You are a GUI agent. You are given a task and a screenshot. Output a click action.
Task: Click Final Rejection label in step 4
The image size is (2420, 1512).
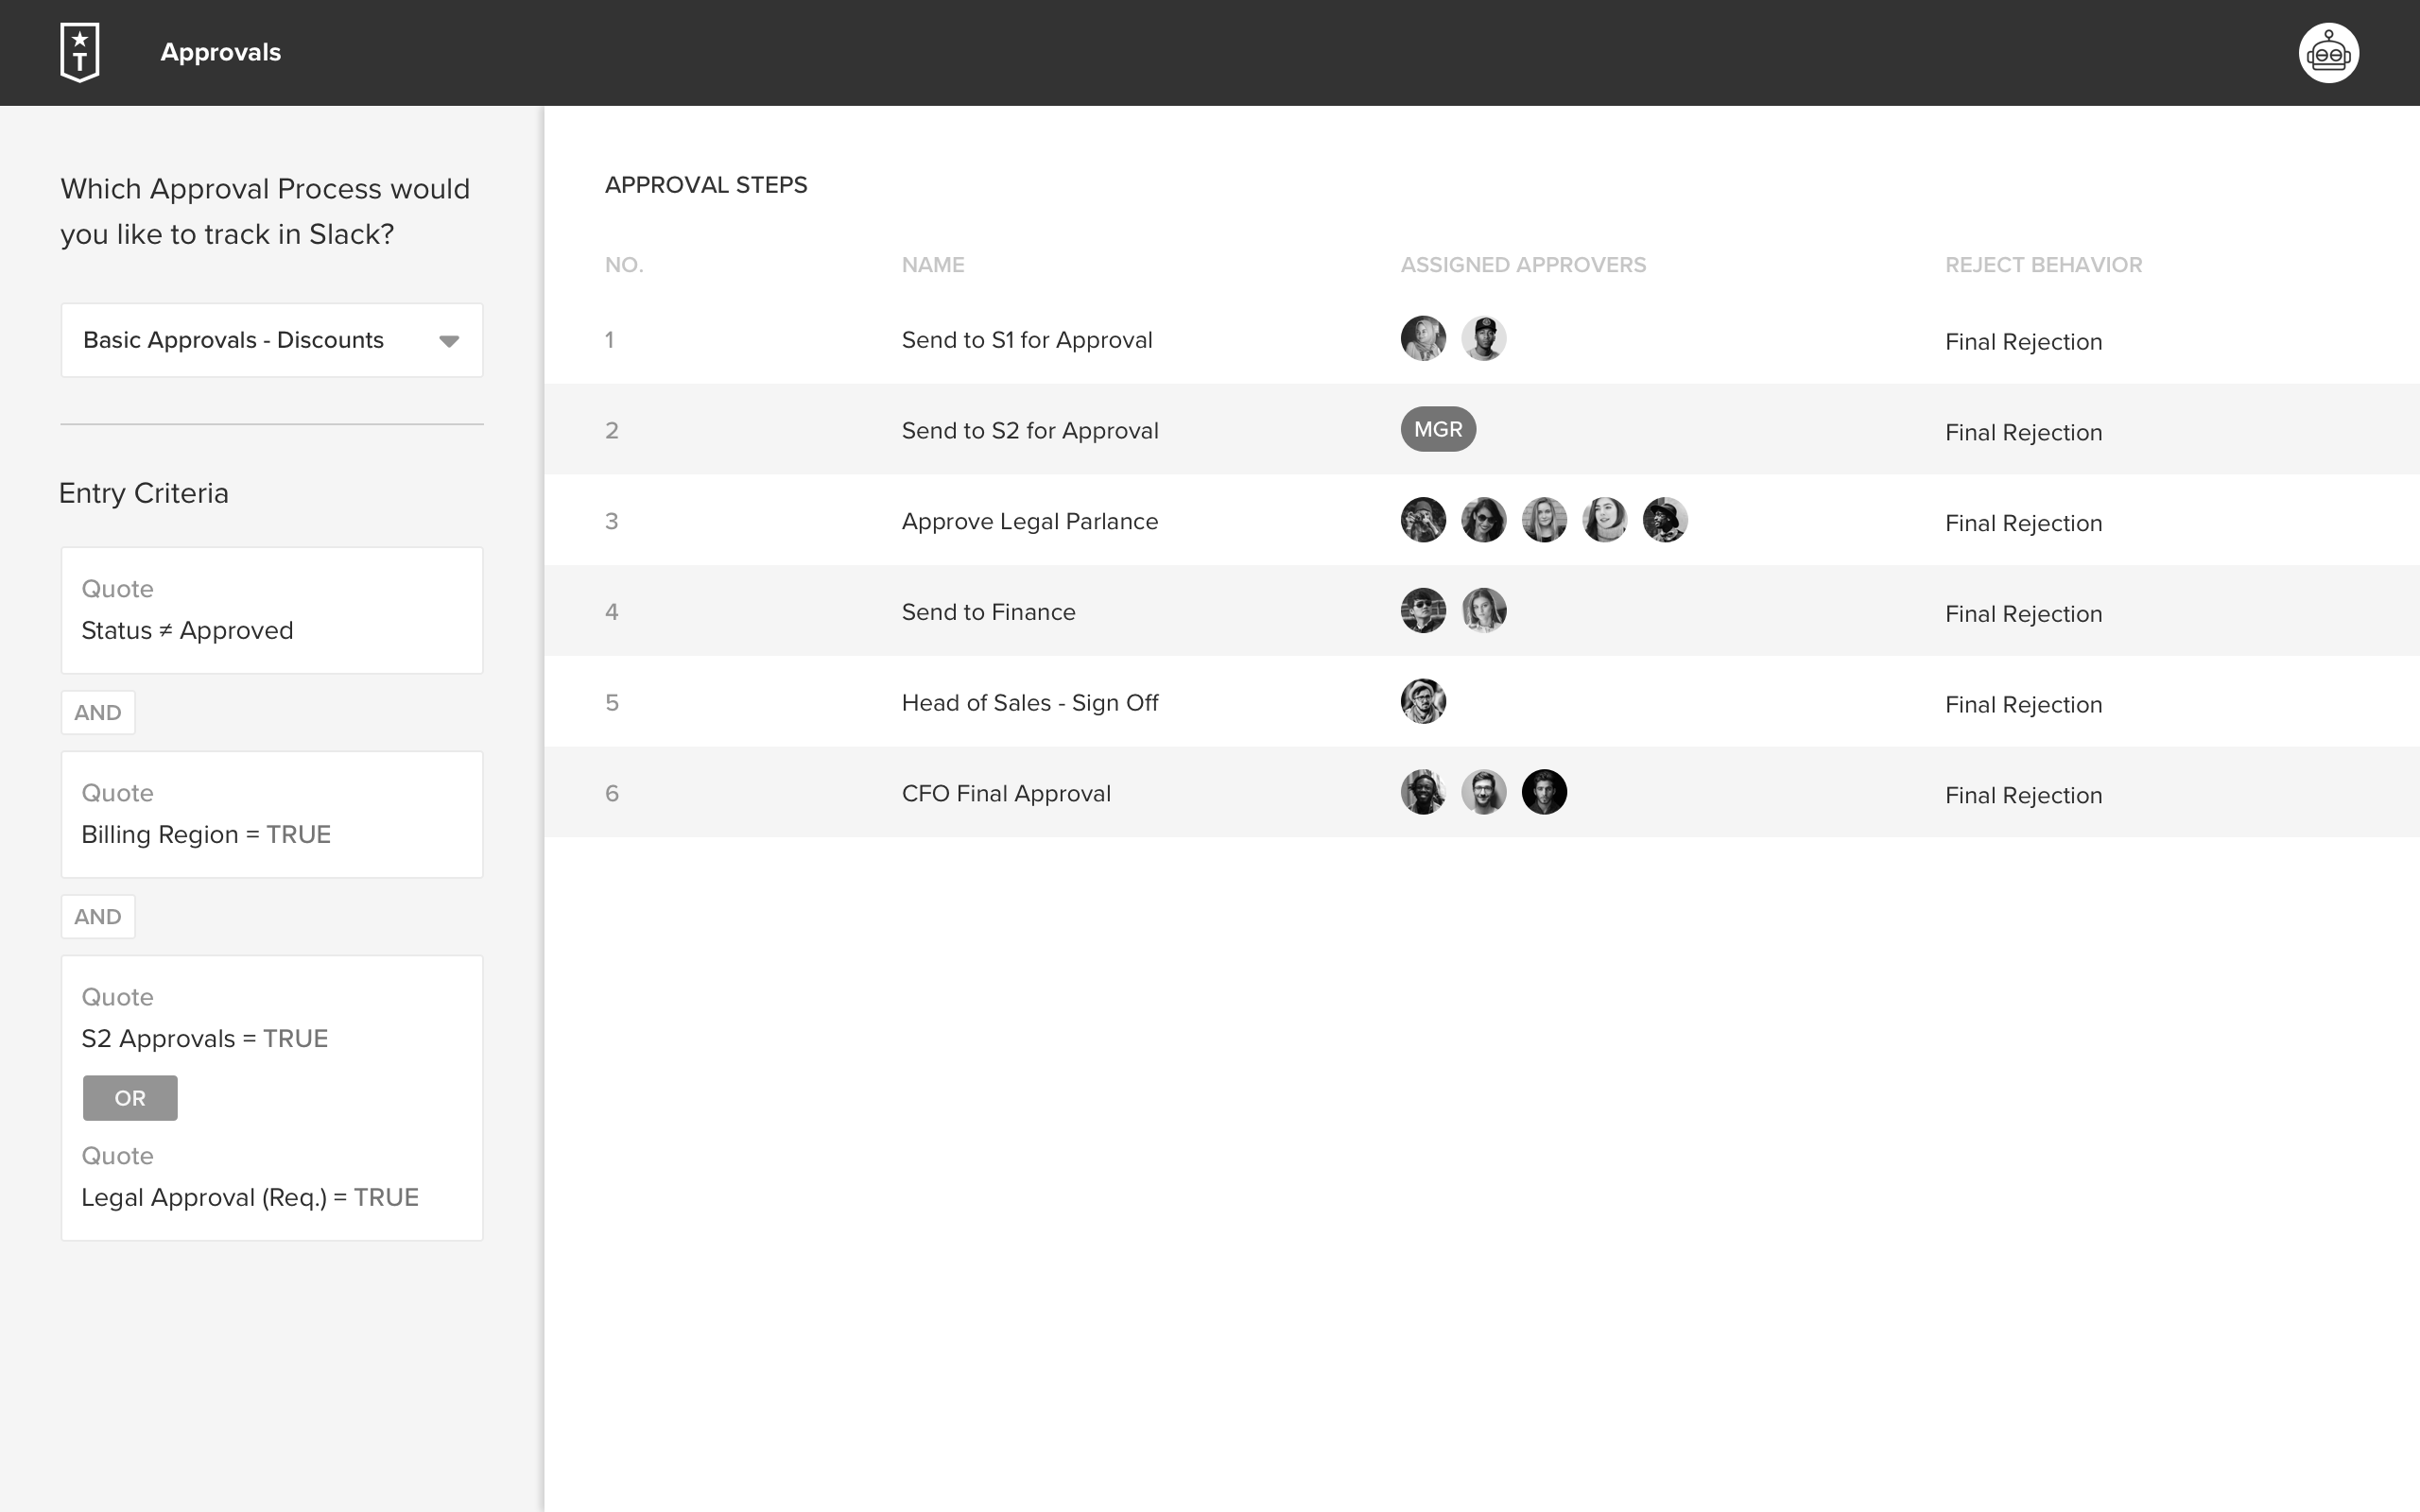(2023, 613)
